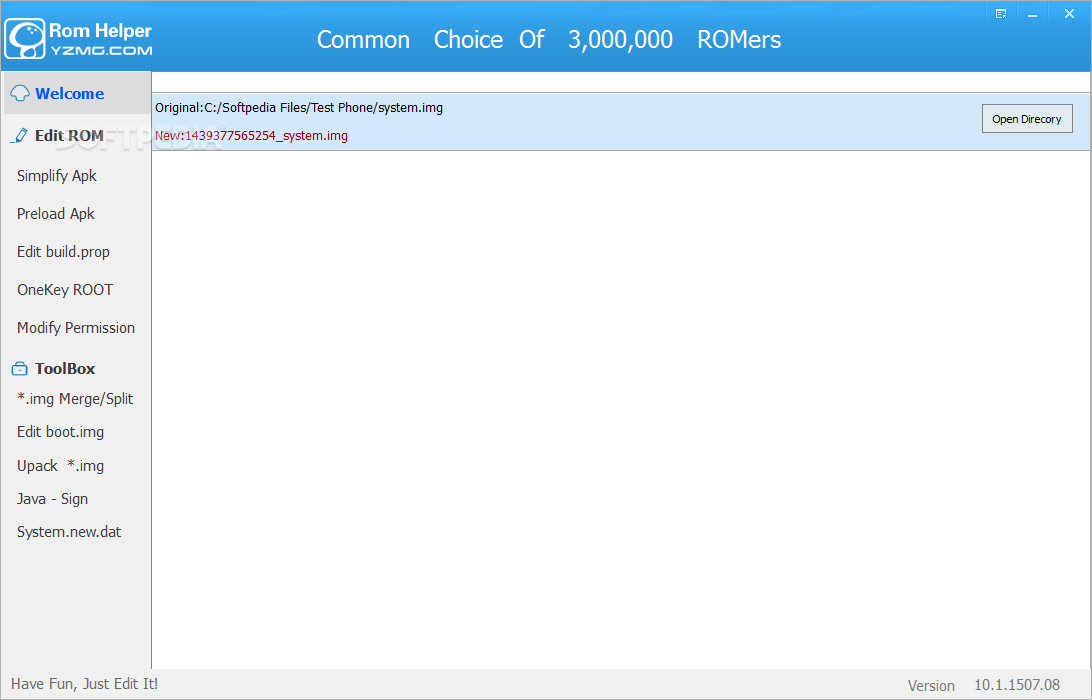Open Simplify Apk tool
1092x700 pixels.
click(x=57, y=176)
